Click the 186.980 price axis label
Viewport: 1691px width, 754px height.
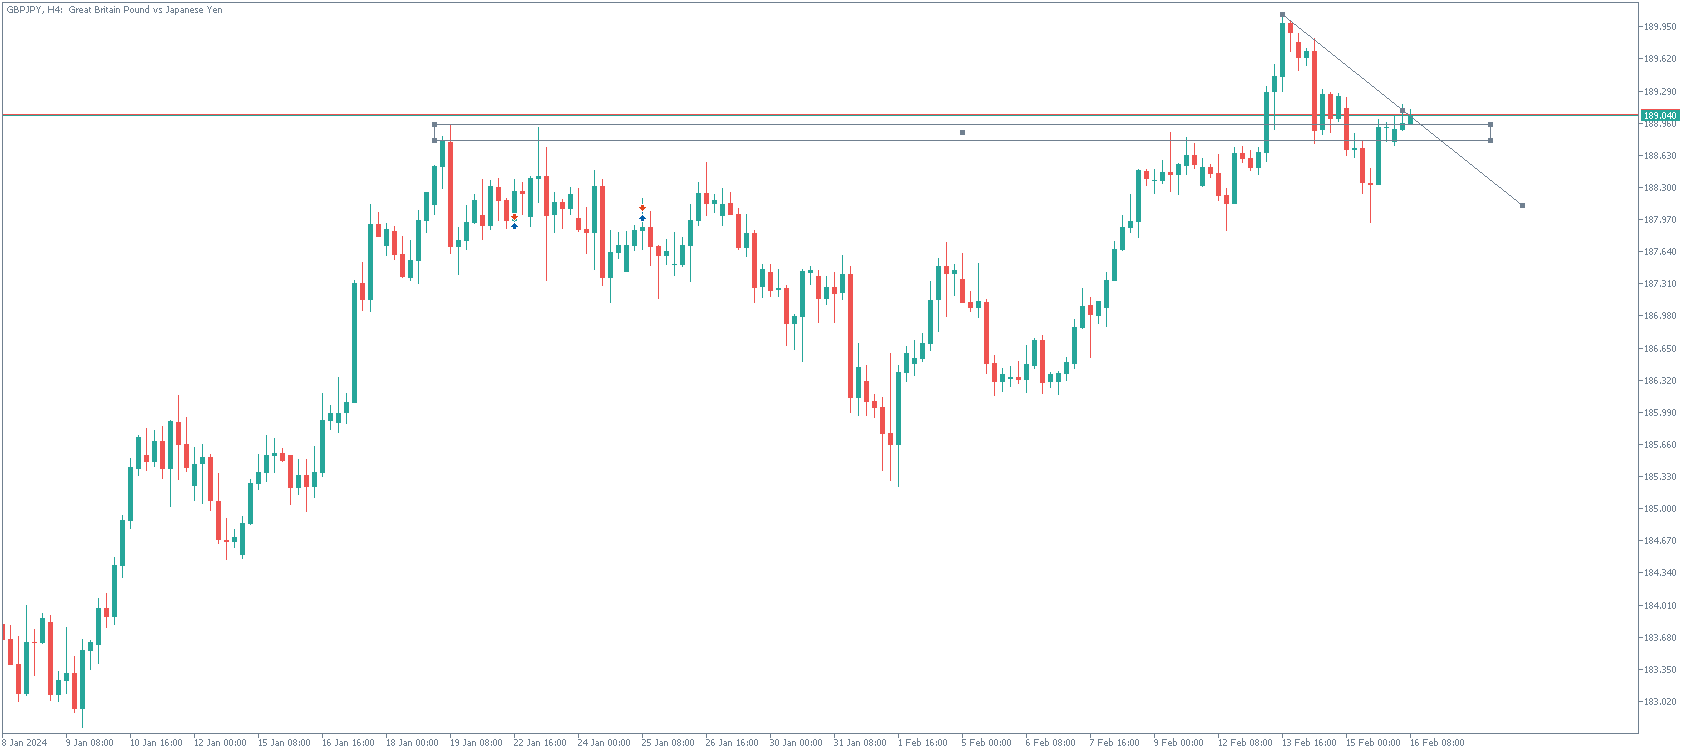[1660, 316]
